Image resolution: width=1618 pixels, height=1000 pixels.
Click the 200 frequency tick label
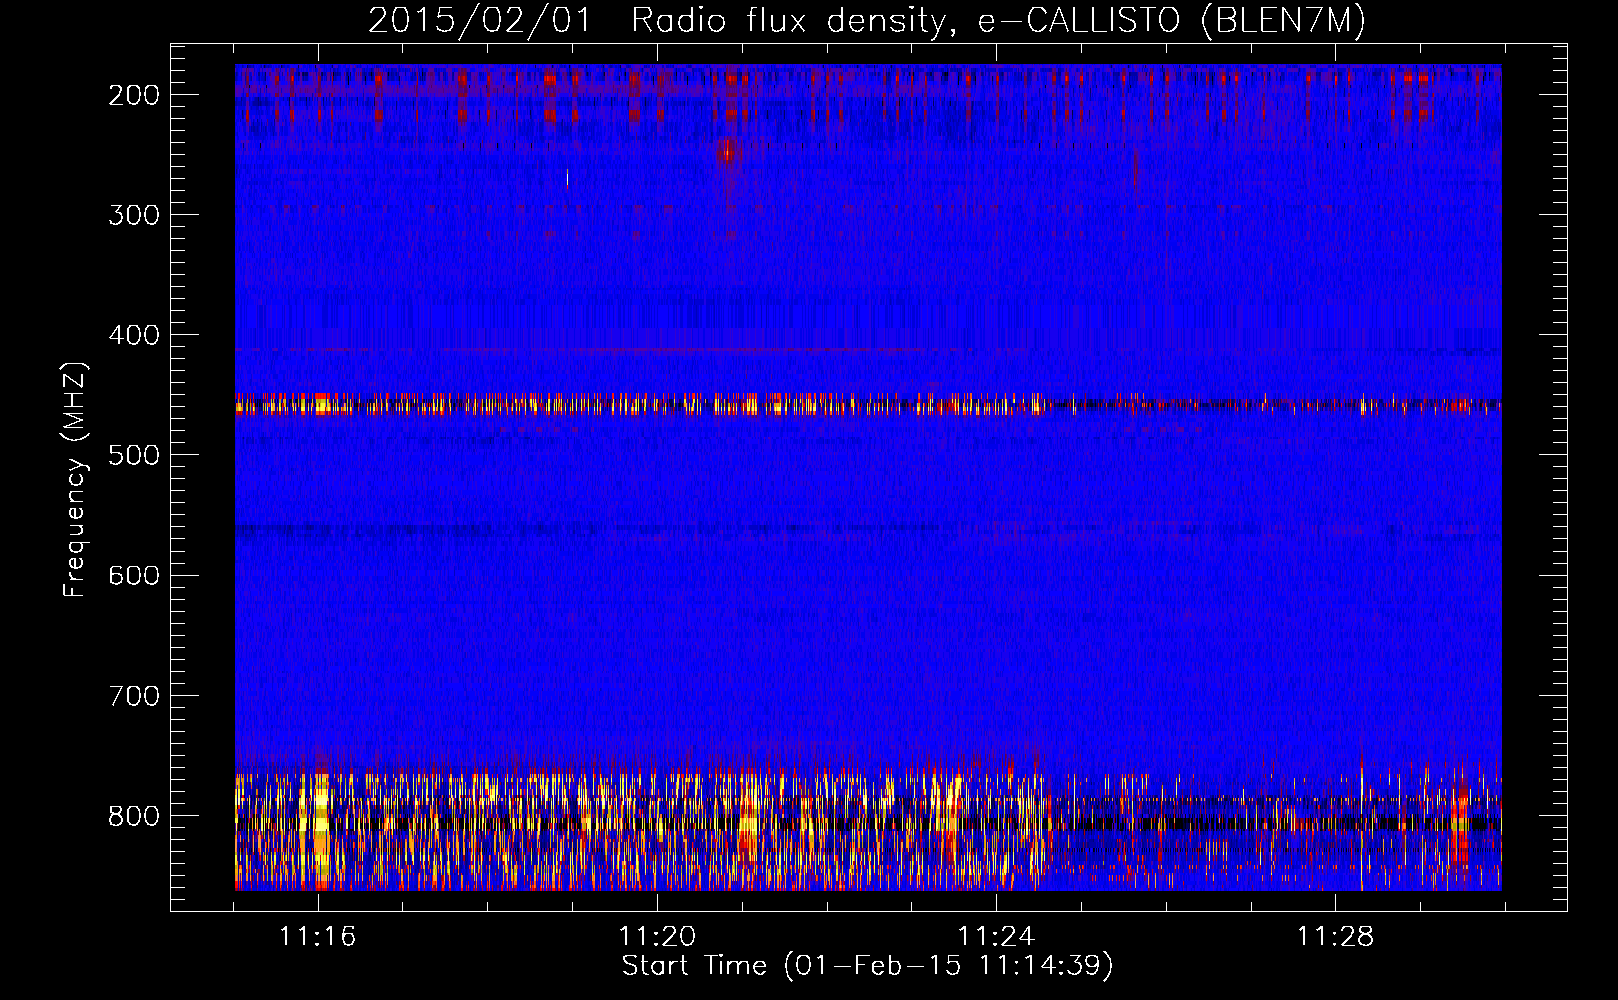click(x=133, y=95)
